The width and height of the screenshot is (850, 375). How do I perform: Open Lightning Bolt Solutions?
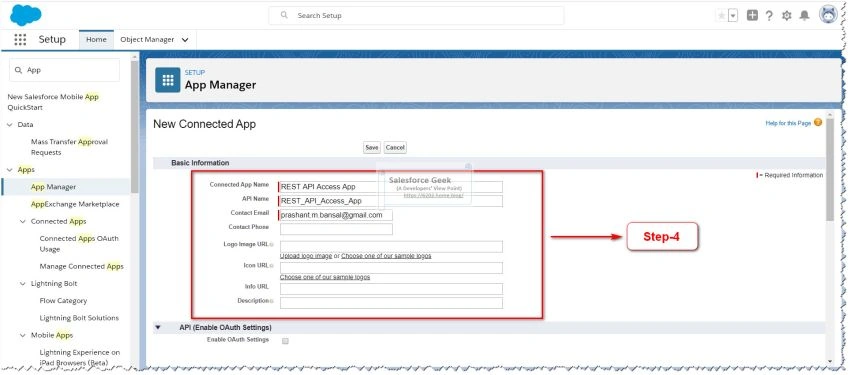point(79,318)
